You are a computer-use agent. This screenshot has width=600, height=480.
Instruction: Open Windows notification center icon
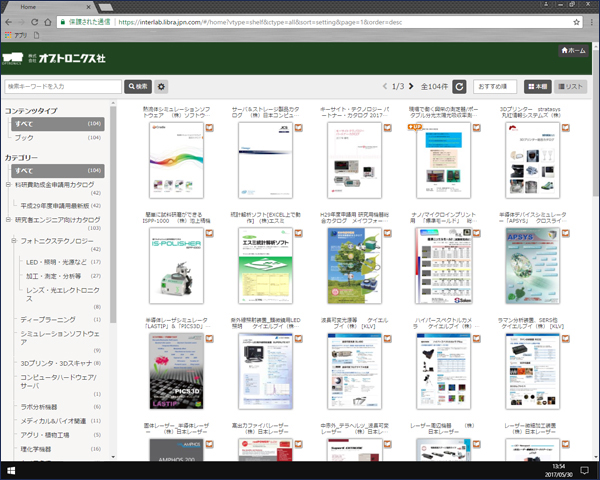tap(584, 470)
